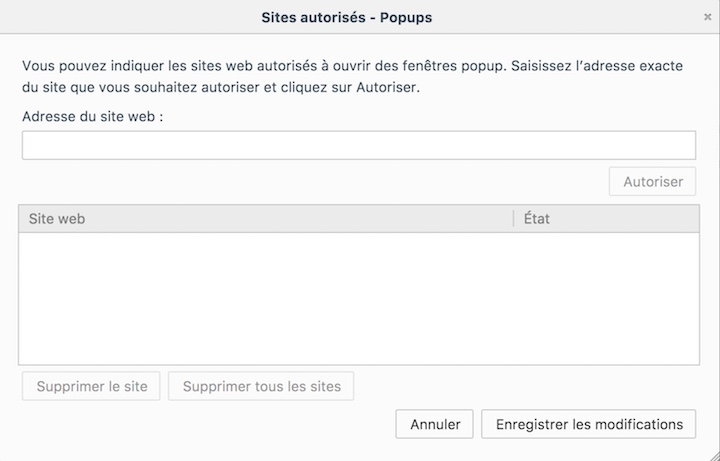Cancel with the Annuler button
This screenshot has width=720, height=461.
point(434,424)
